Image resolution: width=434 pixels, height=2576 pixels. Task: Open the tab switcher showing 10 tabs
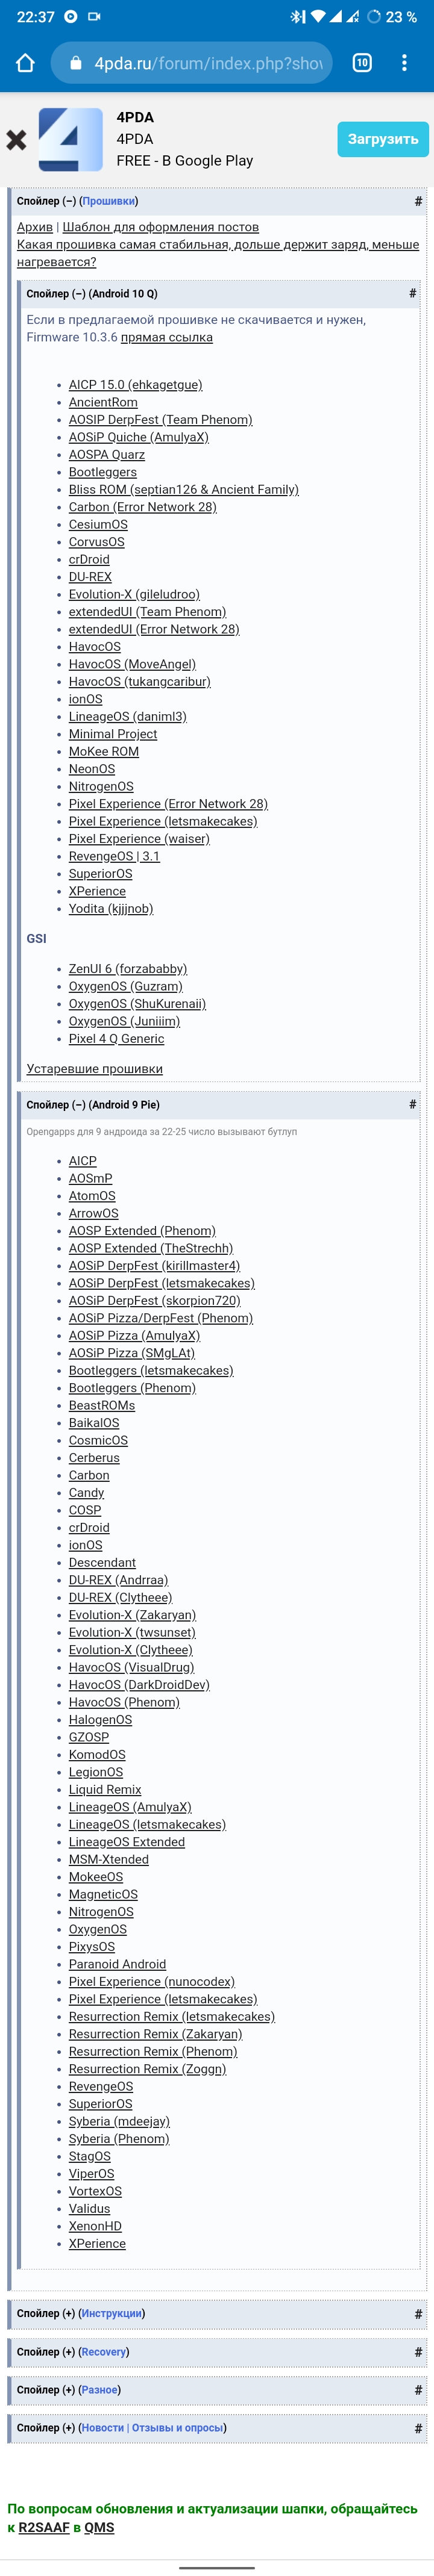coord(362,63)
